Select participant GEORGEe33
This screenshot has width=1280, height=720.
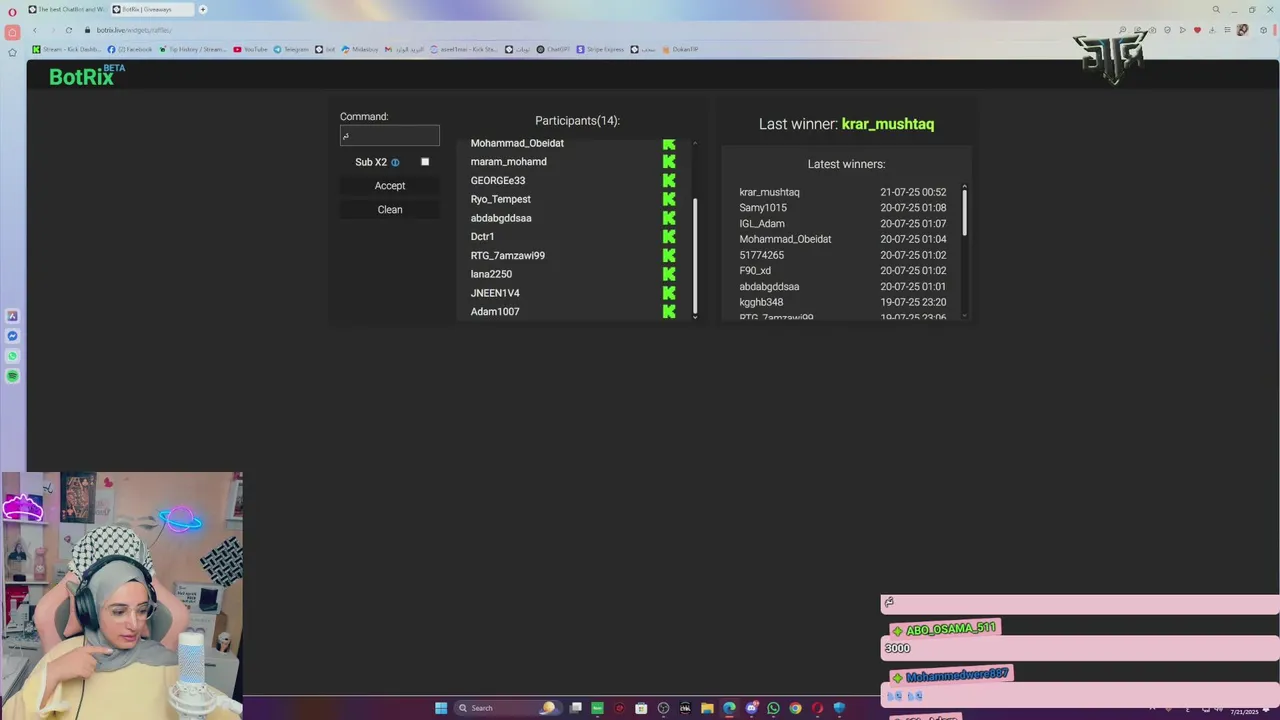click(498, 180)
